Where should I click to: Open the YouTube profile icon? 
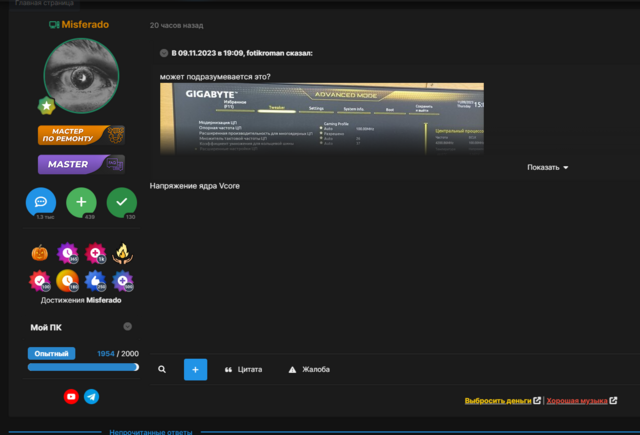(x=71, y=397)
